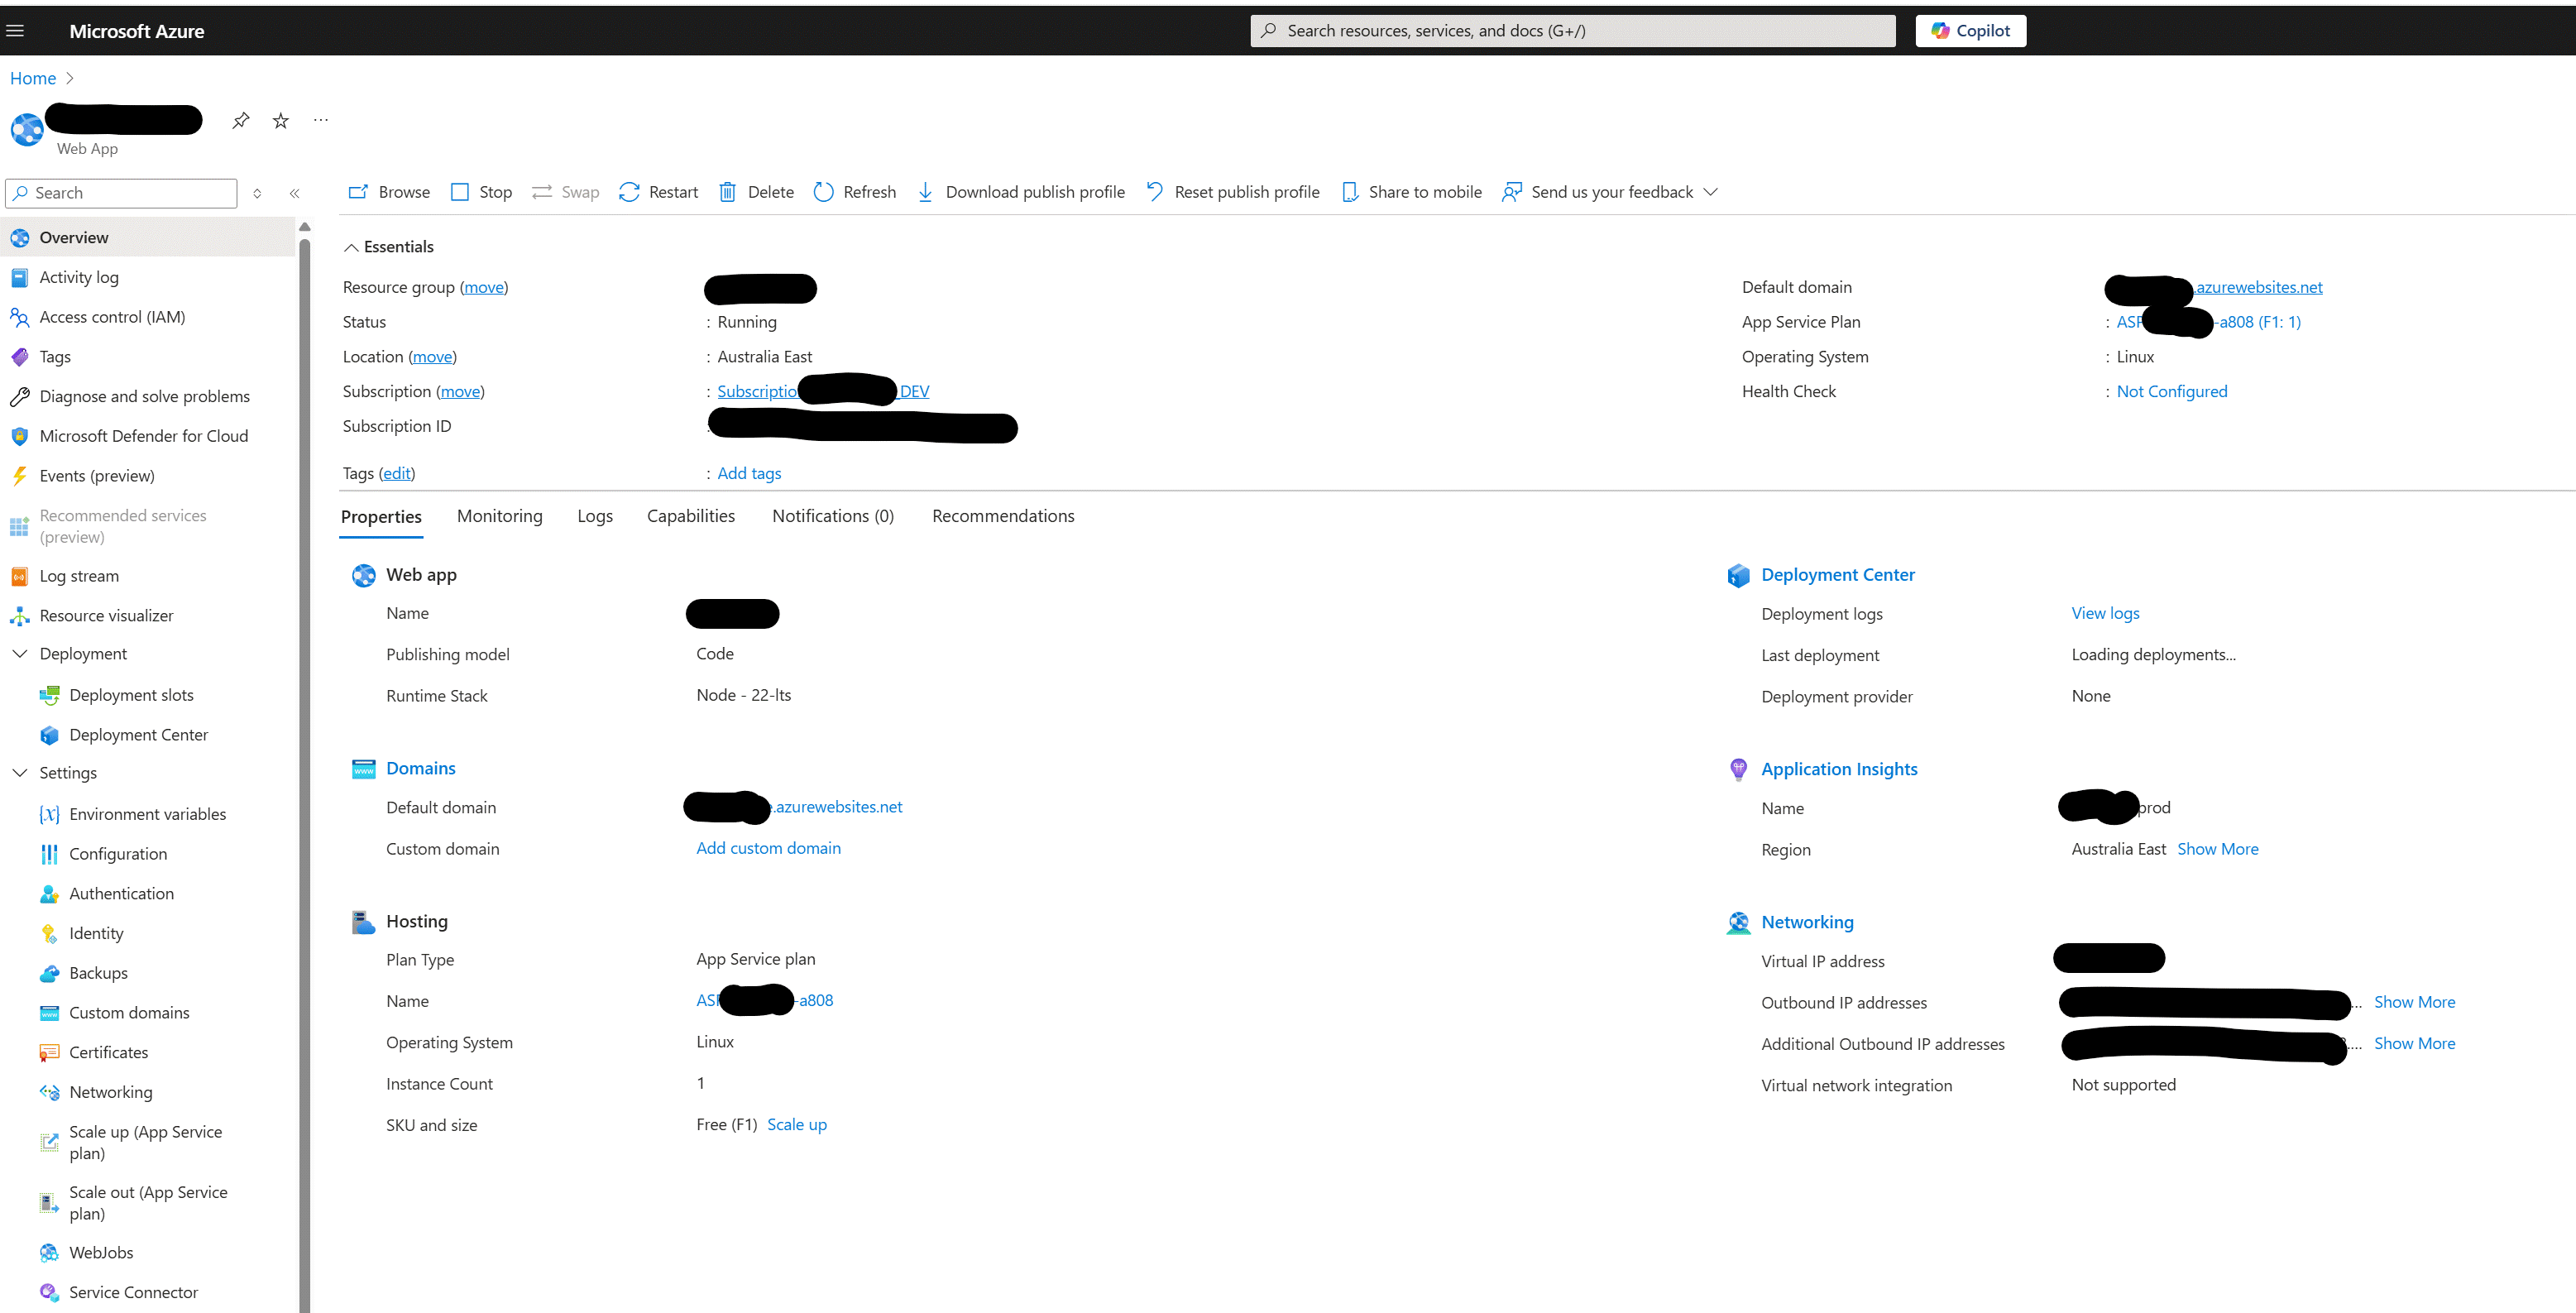Open the ellipsis more options menu
Image resolution: width=2576 pixels, height=1313 pixels.
click(320, 120)
